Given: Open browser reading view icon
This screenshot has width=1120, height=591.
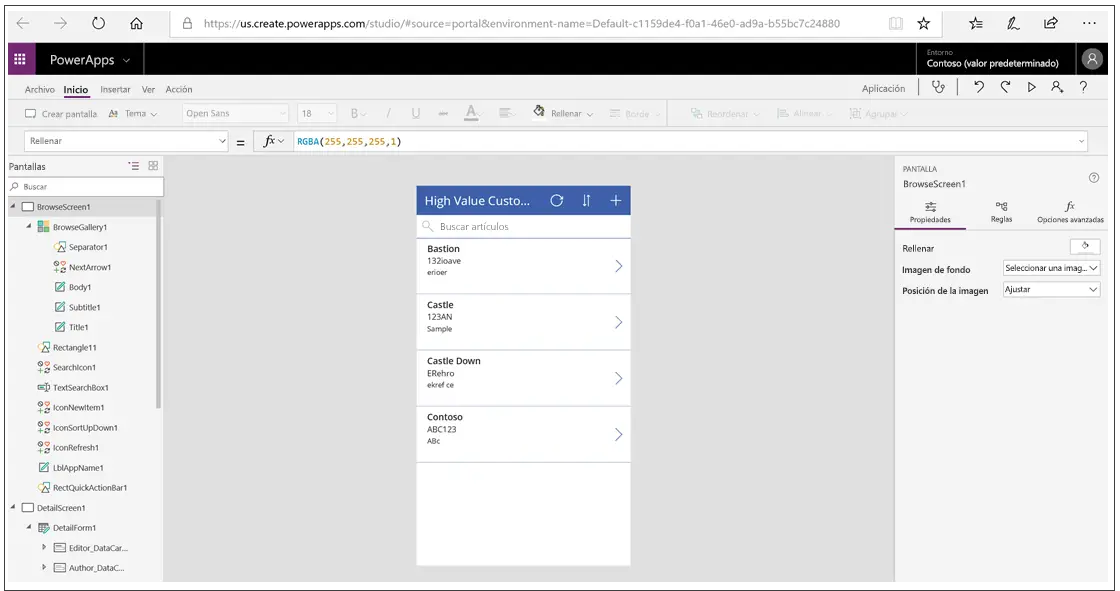Looking at the screenshot, I should pyautogui.click(x=896, y=24).
